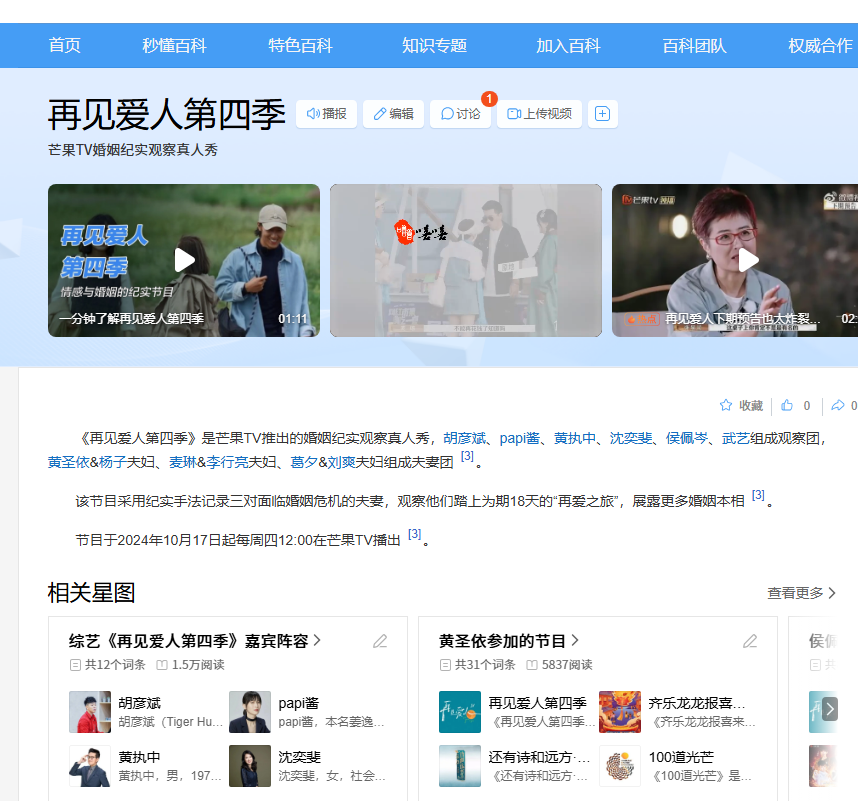The width and height of the screenshot is (858, 801).
Task: Click the 上传视频 upload video button
Action: point(540,114)
